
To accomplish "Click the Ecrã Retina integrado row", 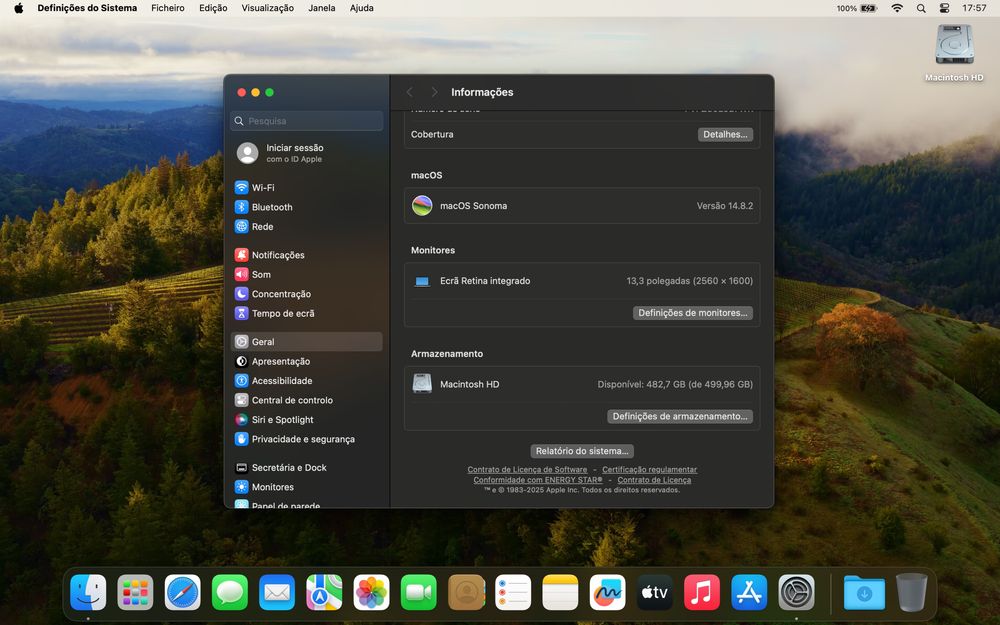I will (582, 281).
